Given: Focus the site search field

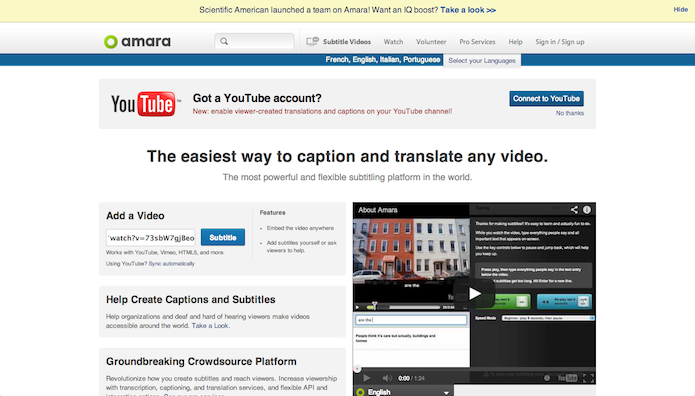Looking at the screenshot, I should coord(254,41).
